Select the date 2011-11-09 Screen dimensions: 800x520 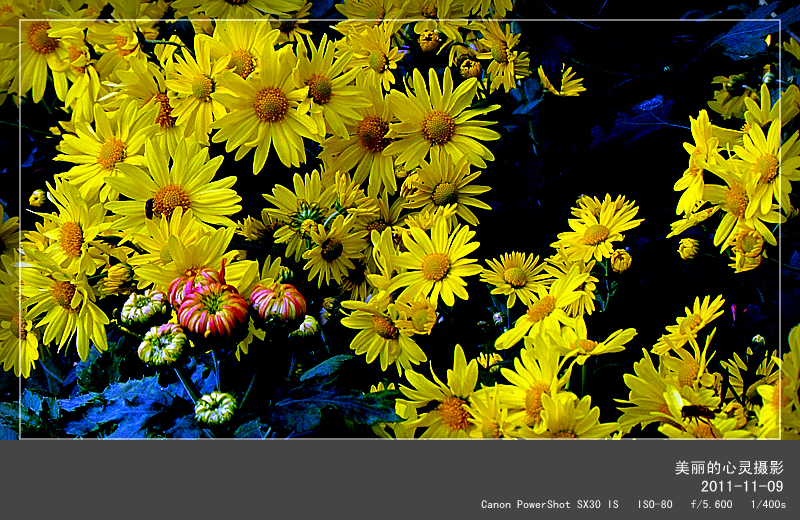pos(742,486)
